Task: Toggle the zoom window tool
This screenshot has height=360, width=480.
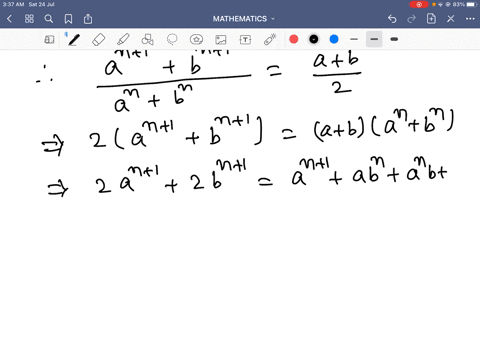Action: coord(49,40)
